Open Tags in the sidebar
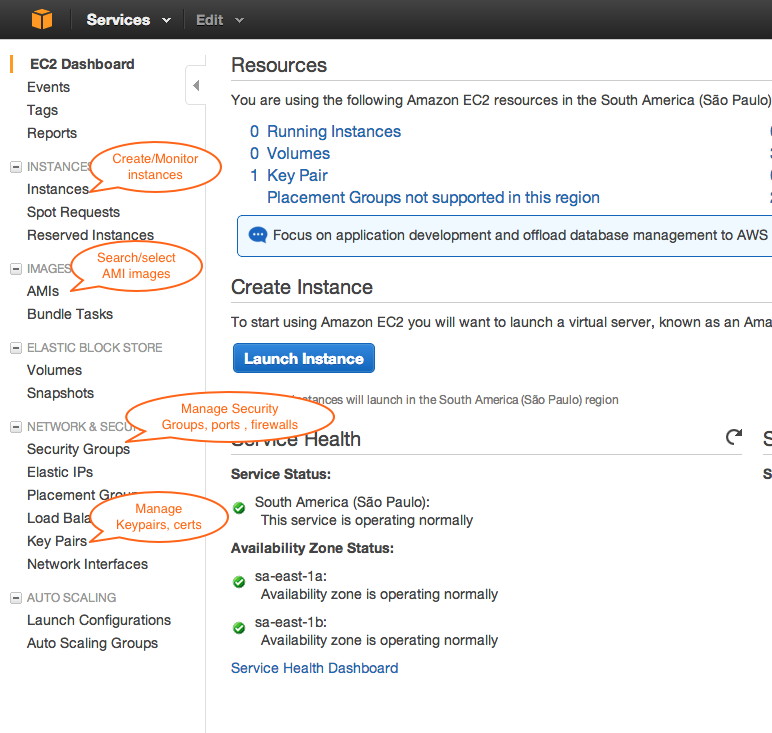Viewport: 772px width, 733px height. 42,110
